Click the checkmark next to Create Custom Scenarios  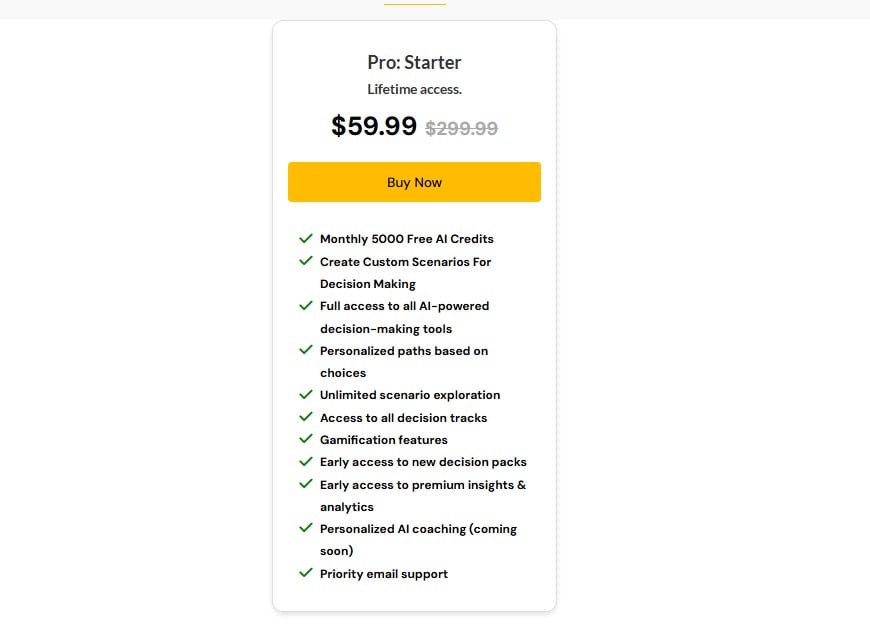(x=306, y=261)
